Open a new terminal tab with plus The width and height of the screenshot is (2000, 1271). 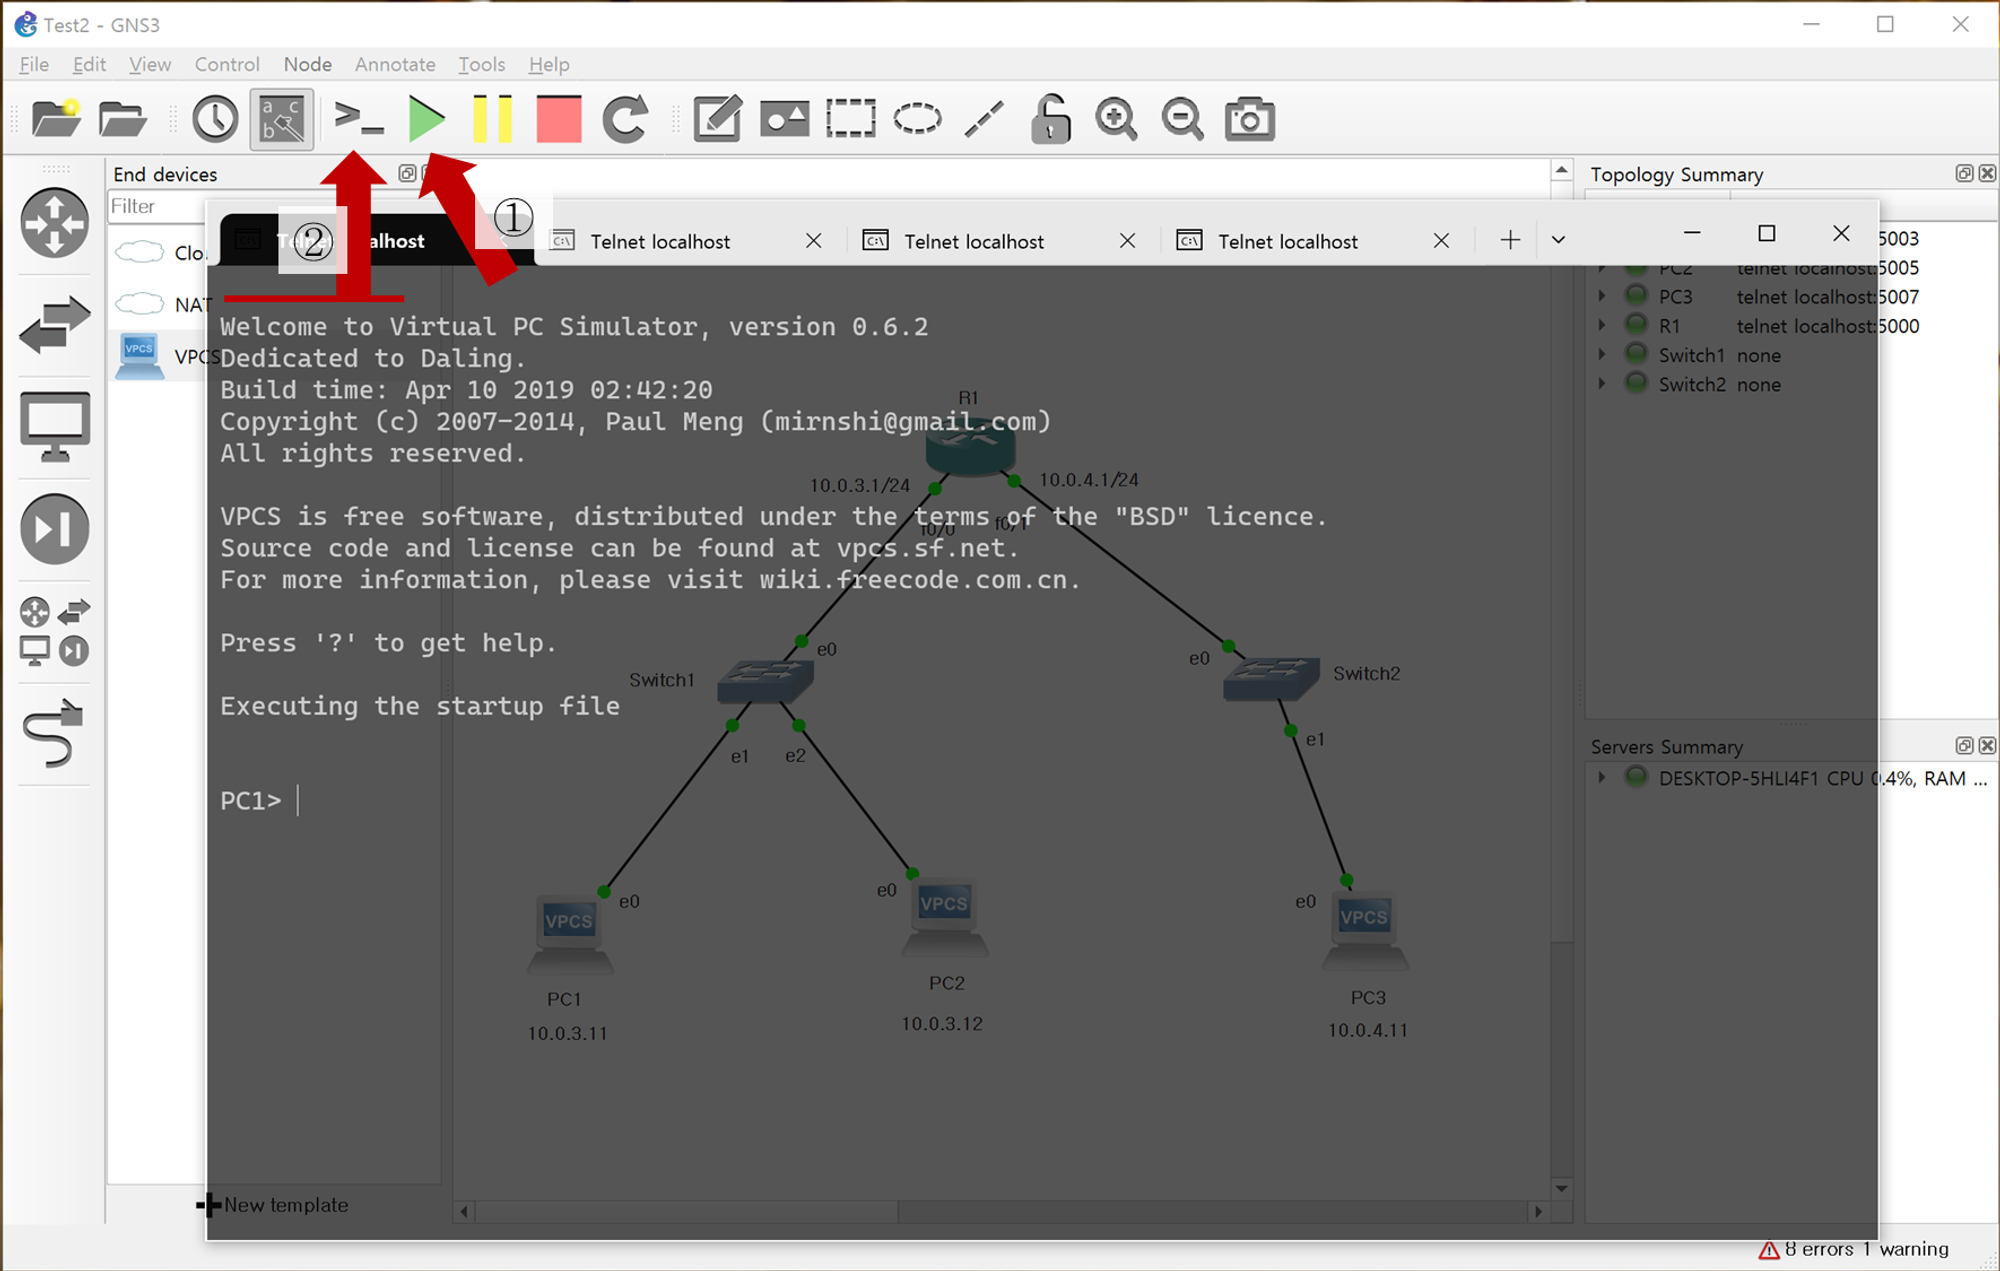click(x=1510, y=240)
